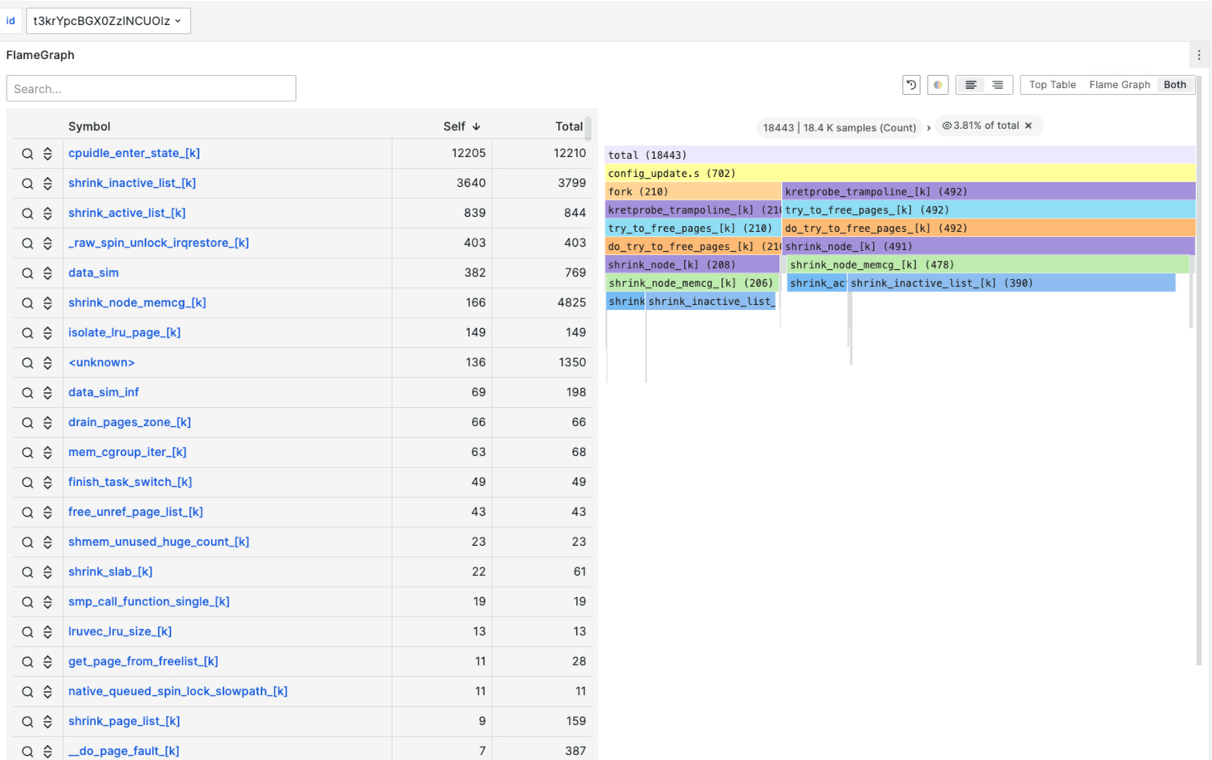Switch to left text alignment
The image size is (1212, 760).
970,85
